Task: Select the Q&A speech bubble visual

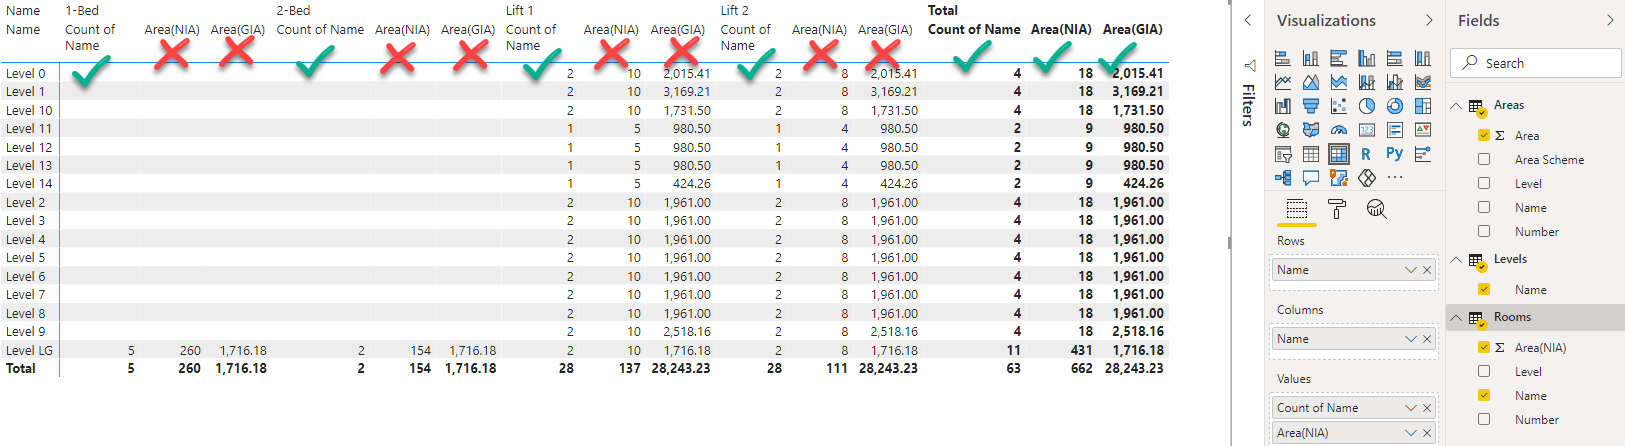Action: [x=1311, y=178]
